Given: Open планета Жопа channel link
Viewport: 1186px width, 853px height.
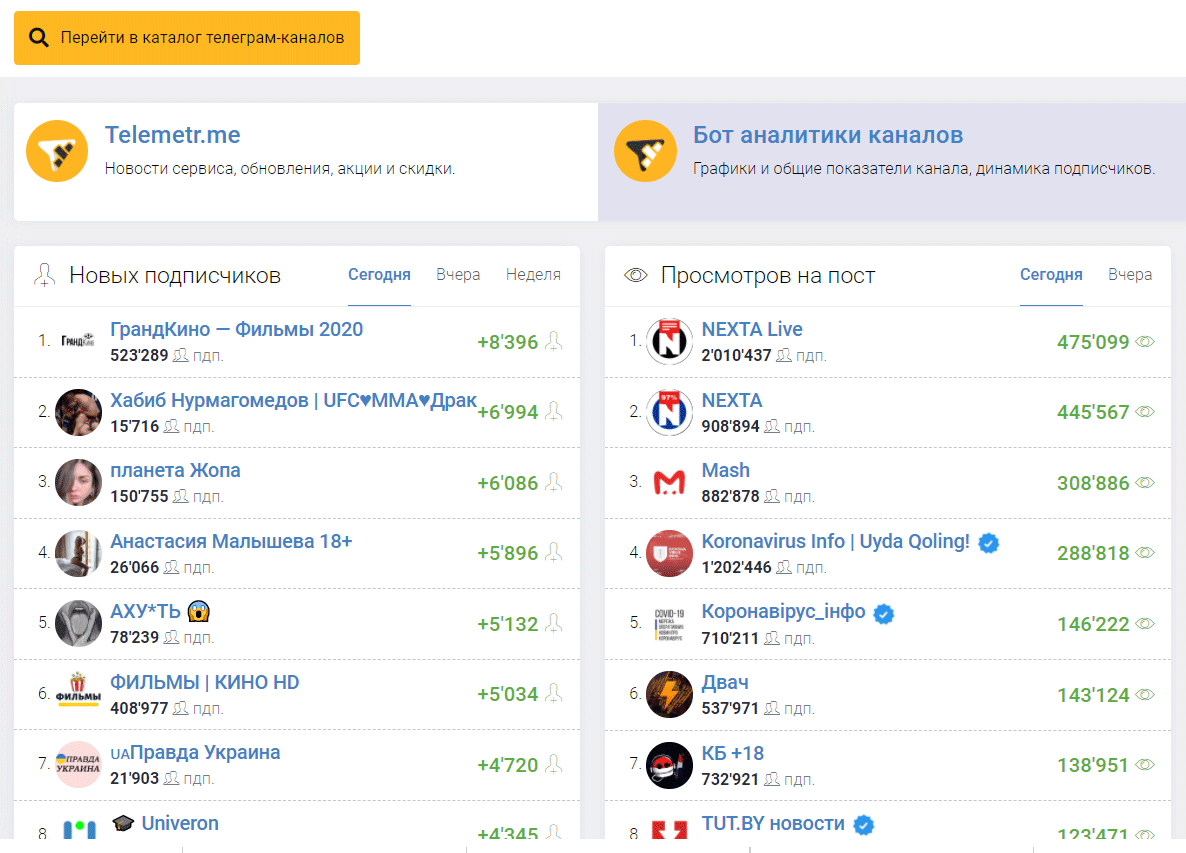Looking at the screenshot, I should (x=175, y=470).
